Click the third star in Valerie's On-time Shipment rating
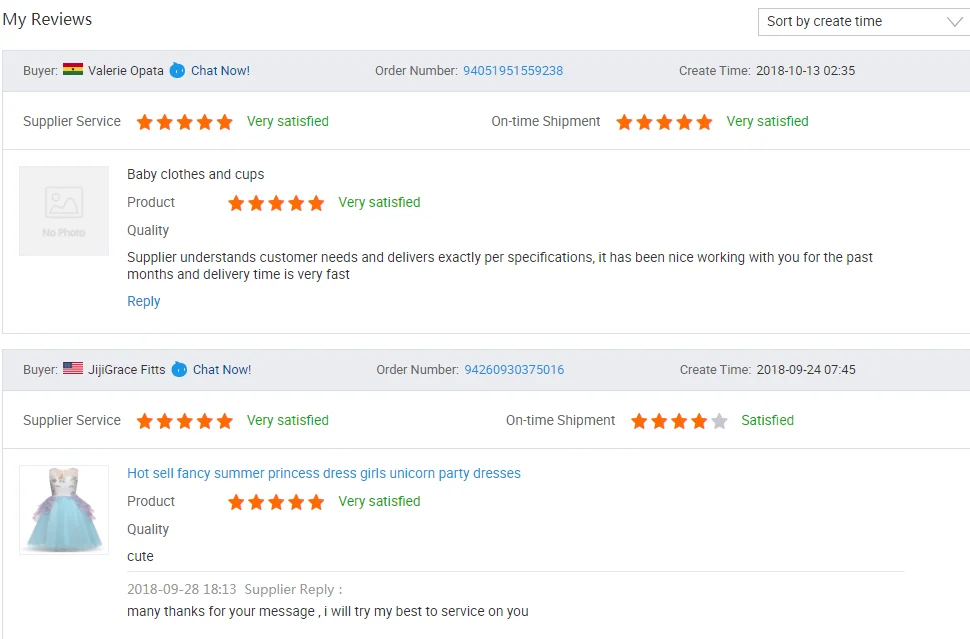Viewport: 970px width, 639px height. pyautogui.click(x=664, y=122)
